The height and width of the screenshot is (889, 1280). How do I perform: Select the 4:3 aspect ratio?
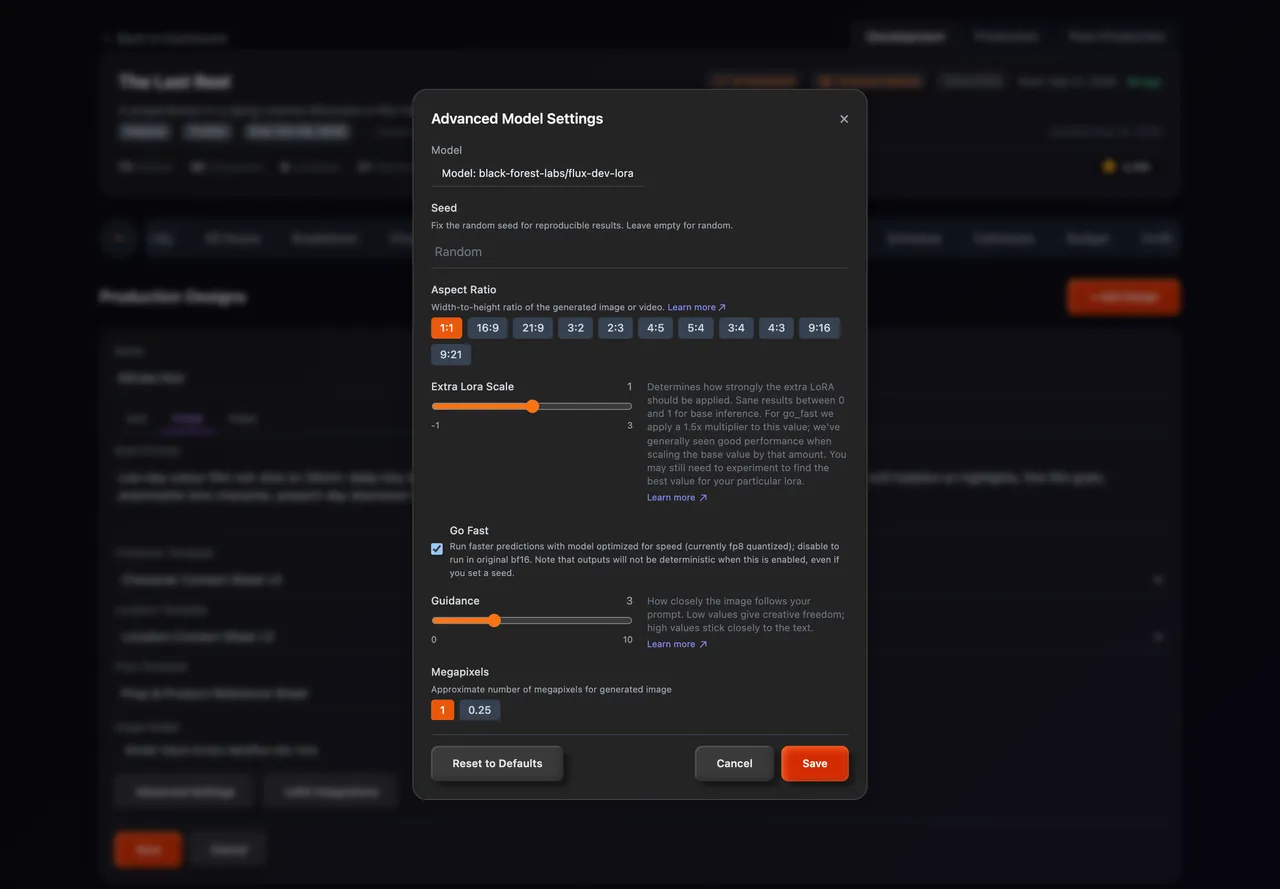pos(776,328)
